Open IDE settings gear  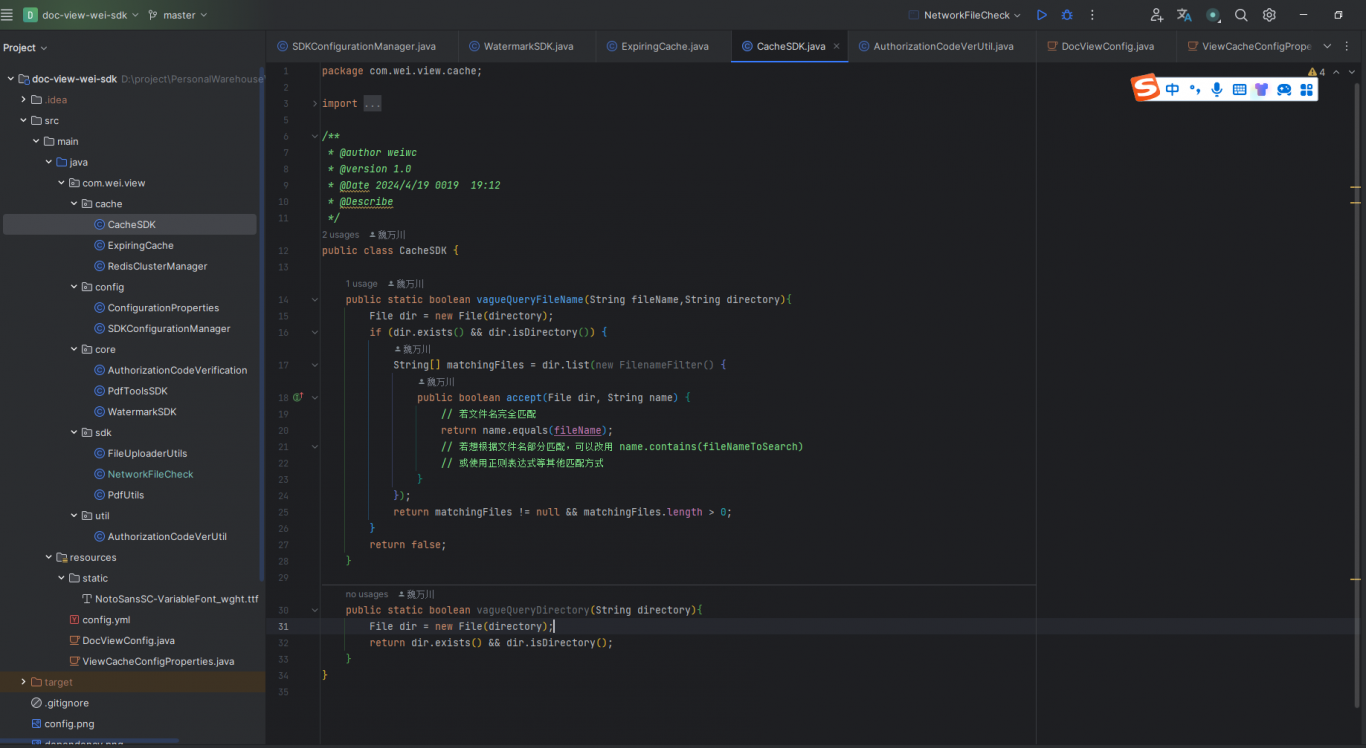pos(1269,15)
